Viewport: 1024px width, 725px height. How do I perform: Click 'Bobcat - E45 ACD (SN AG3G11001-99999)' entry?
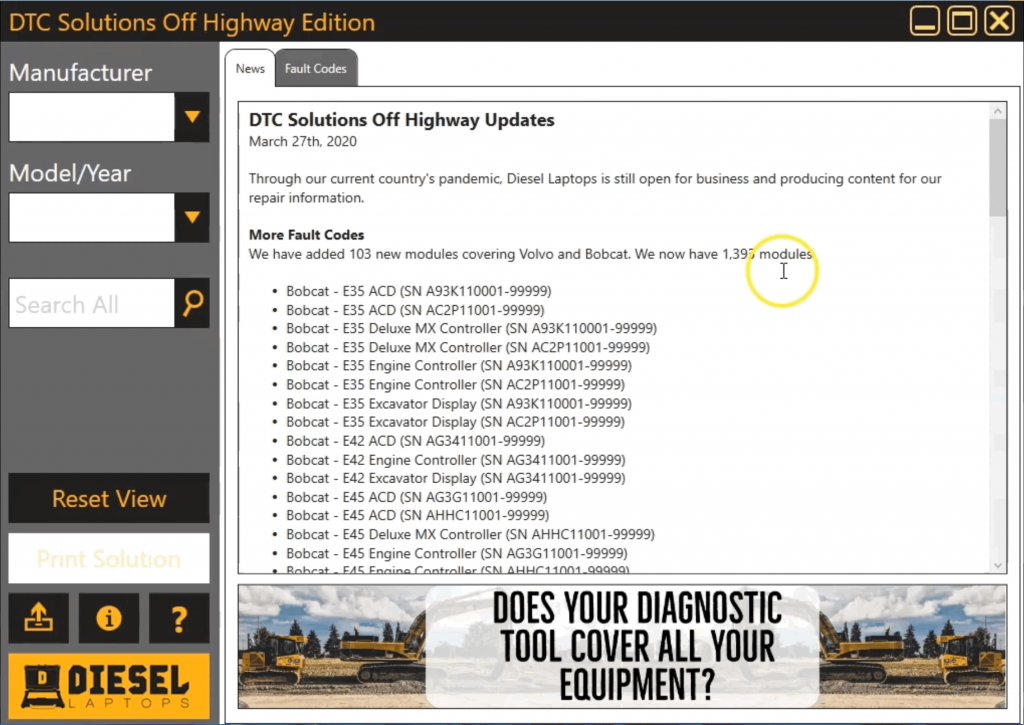[417, 497]
